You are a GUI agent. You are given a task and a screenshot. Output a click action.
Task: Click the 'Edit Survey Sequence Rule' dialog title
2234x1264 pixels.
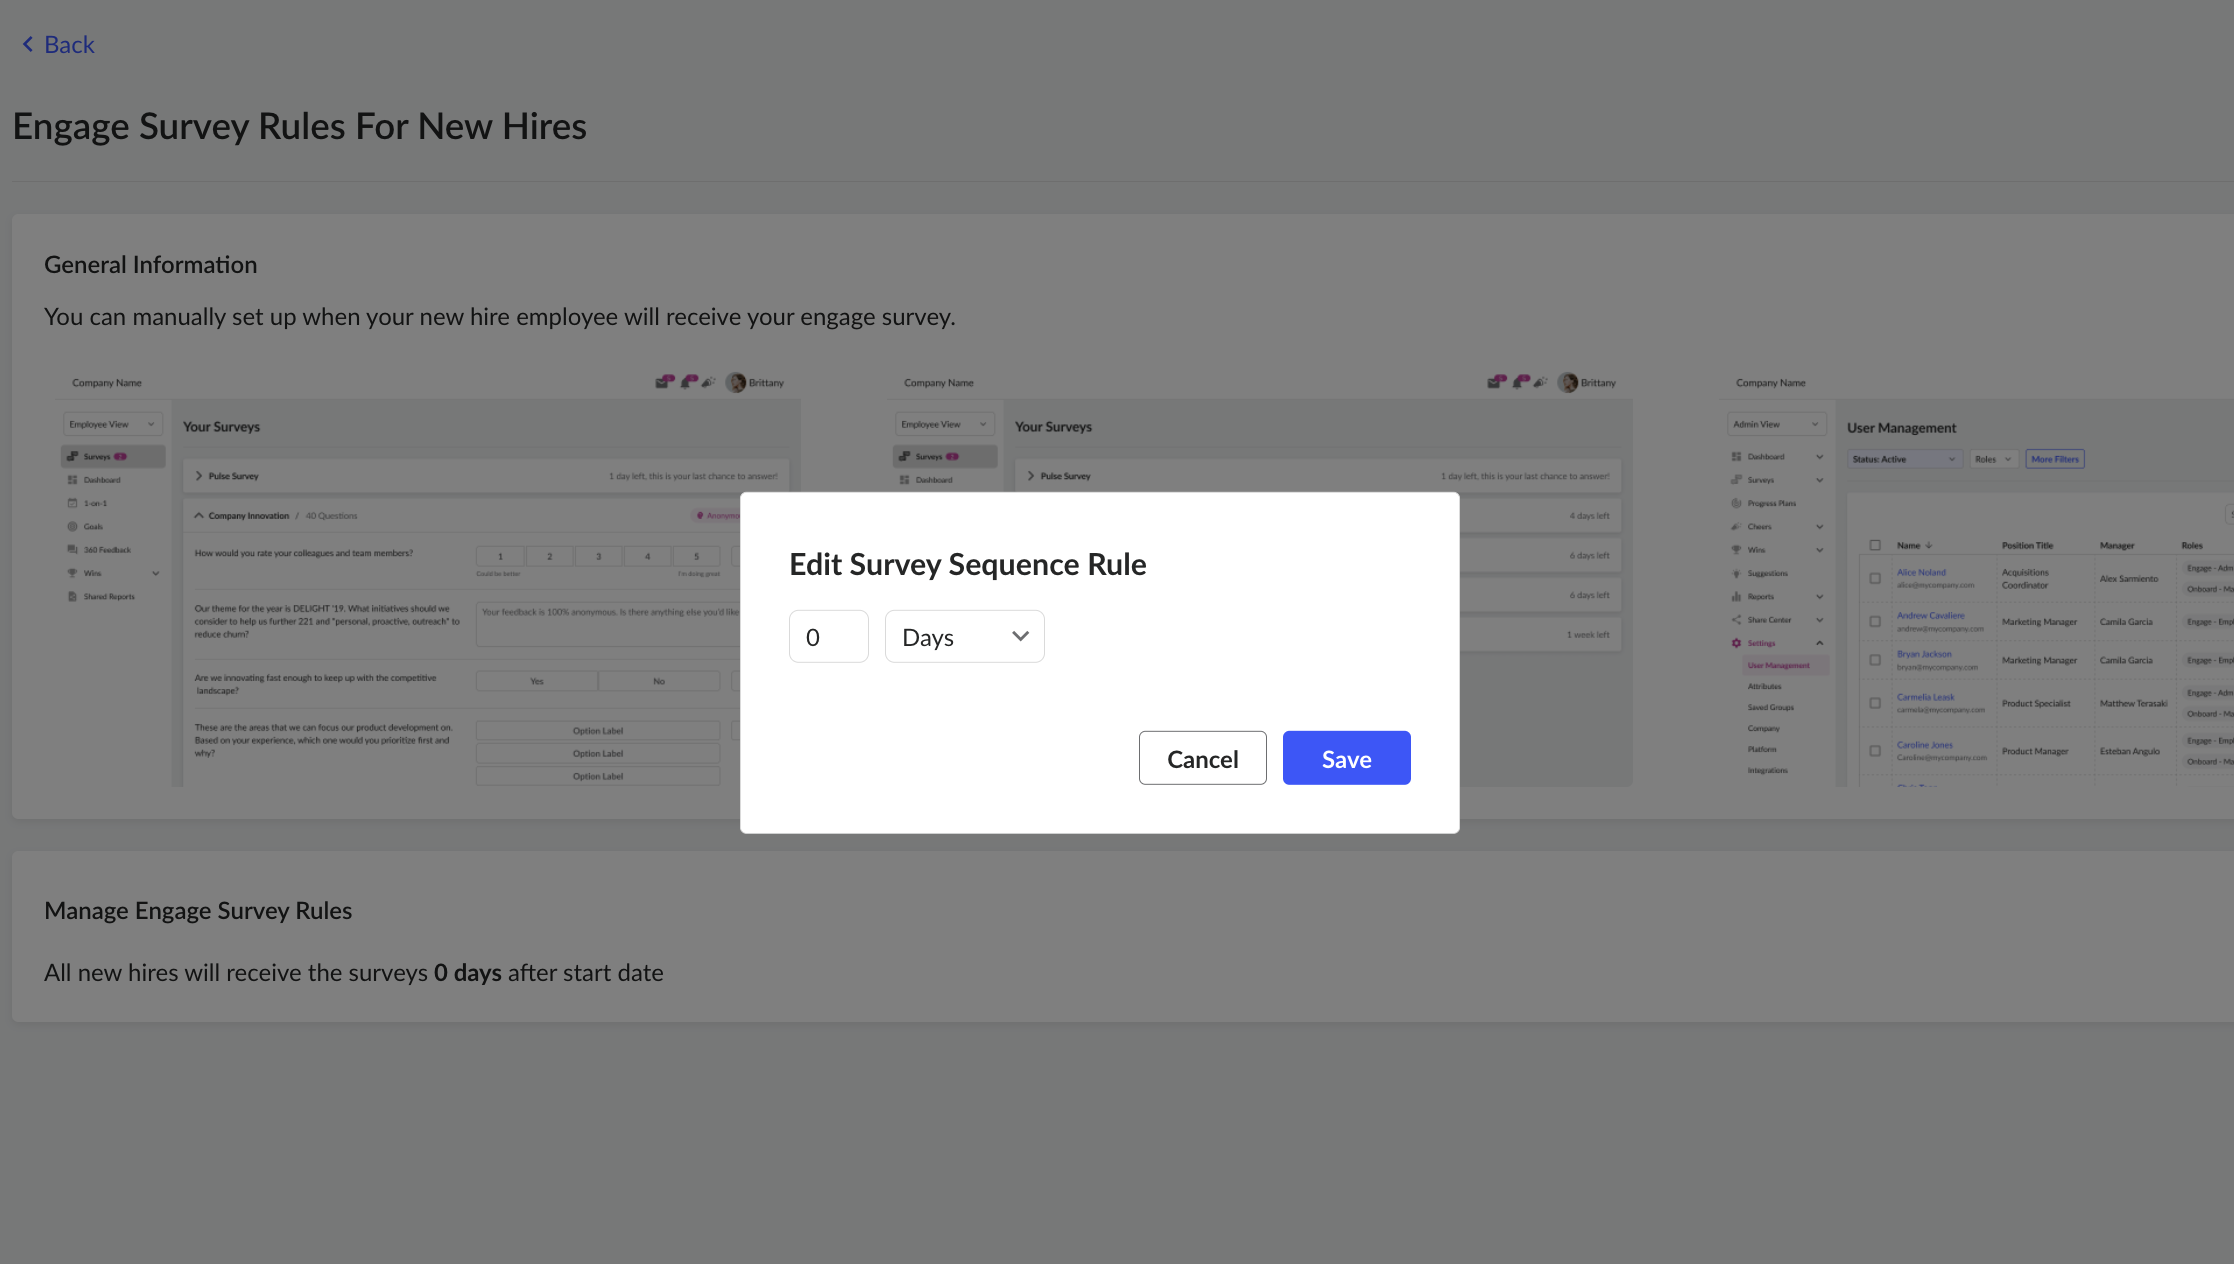point(968,564)
